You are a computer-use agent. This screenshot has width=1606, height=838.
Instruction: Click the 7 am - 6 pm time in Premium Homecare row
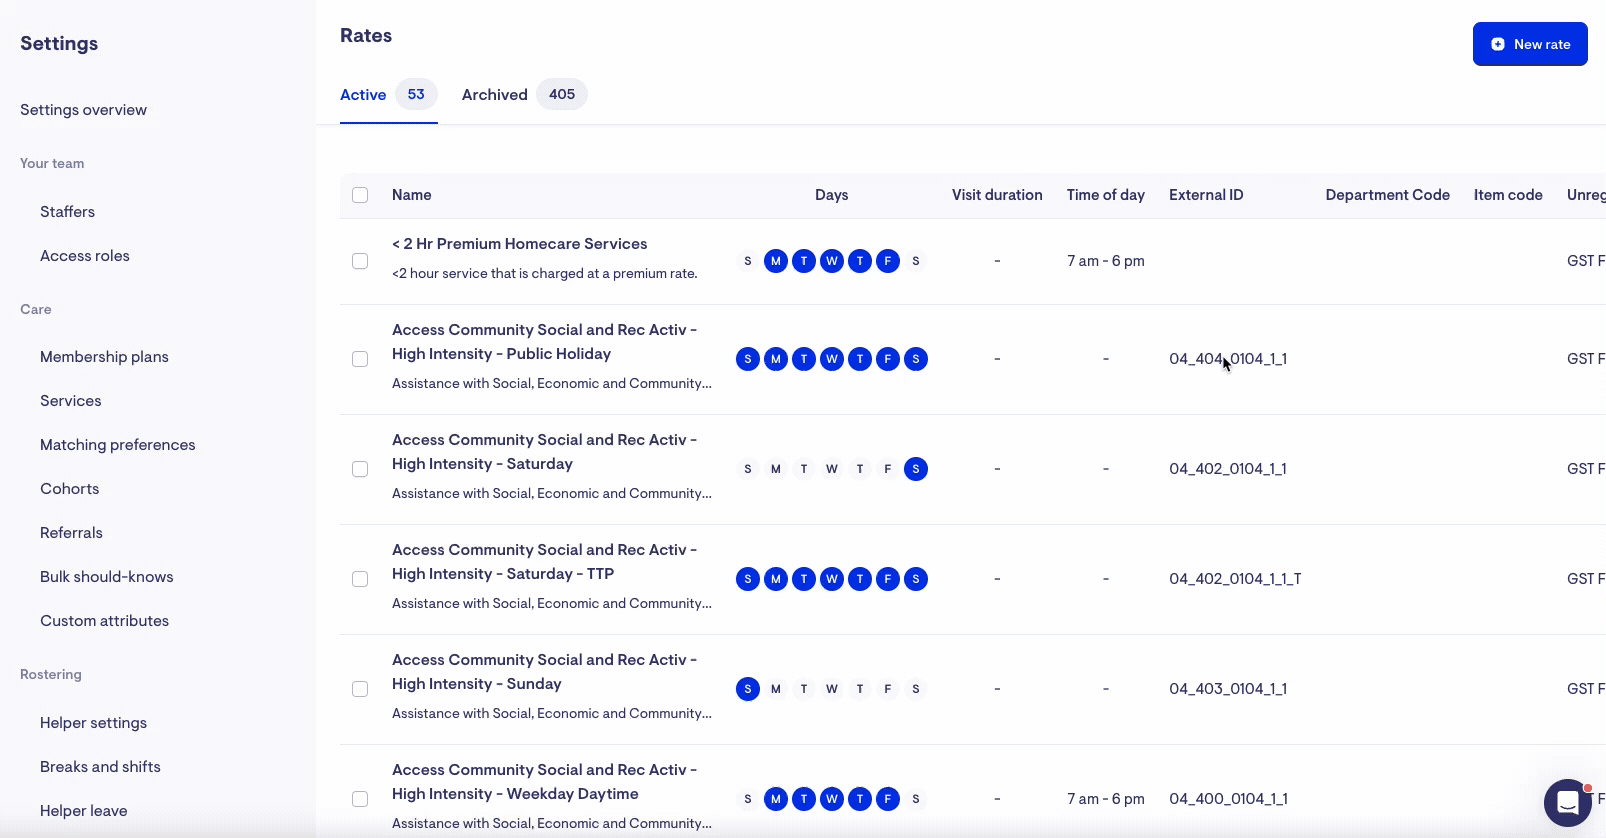coord(1105,261)
